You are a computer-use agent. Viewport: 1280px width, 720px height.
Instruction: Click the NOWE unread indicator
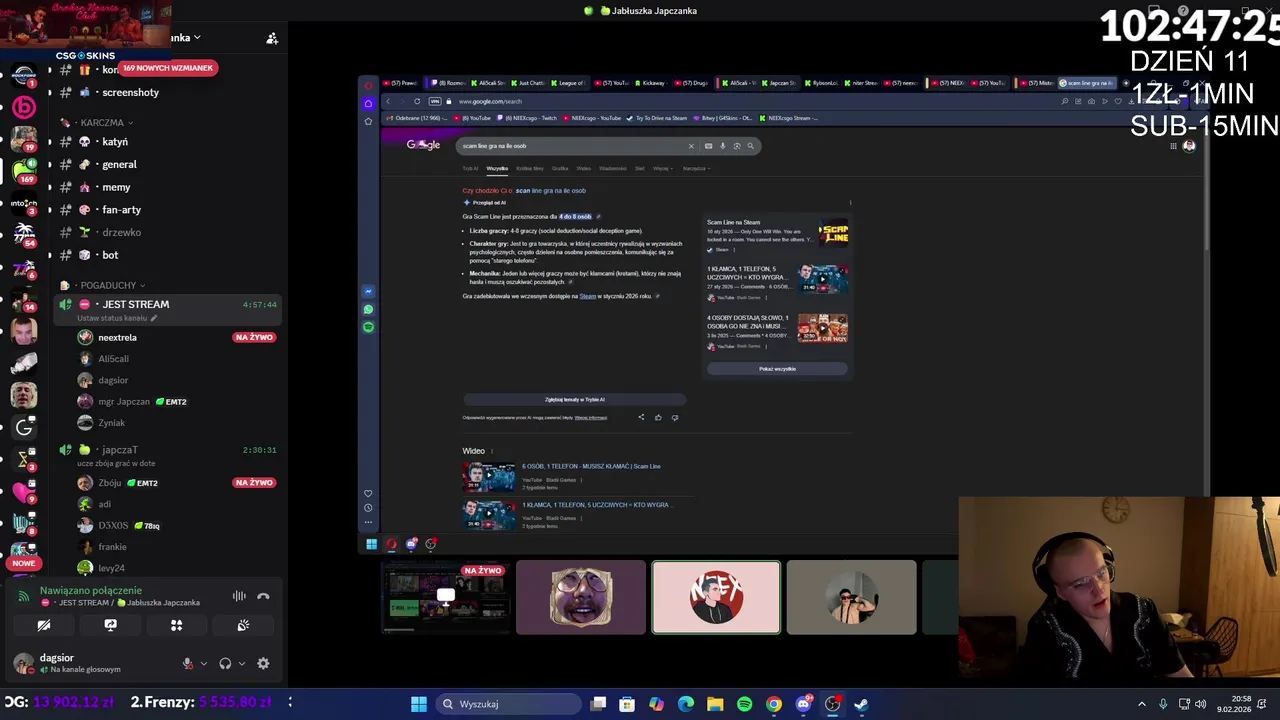(x=24, y=563)
